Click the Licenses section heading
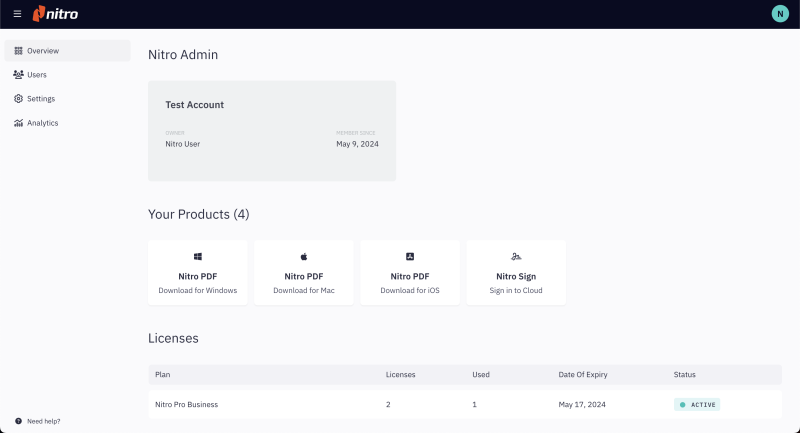 click(173, 338)
